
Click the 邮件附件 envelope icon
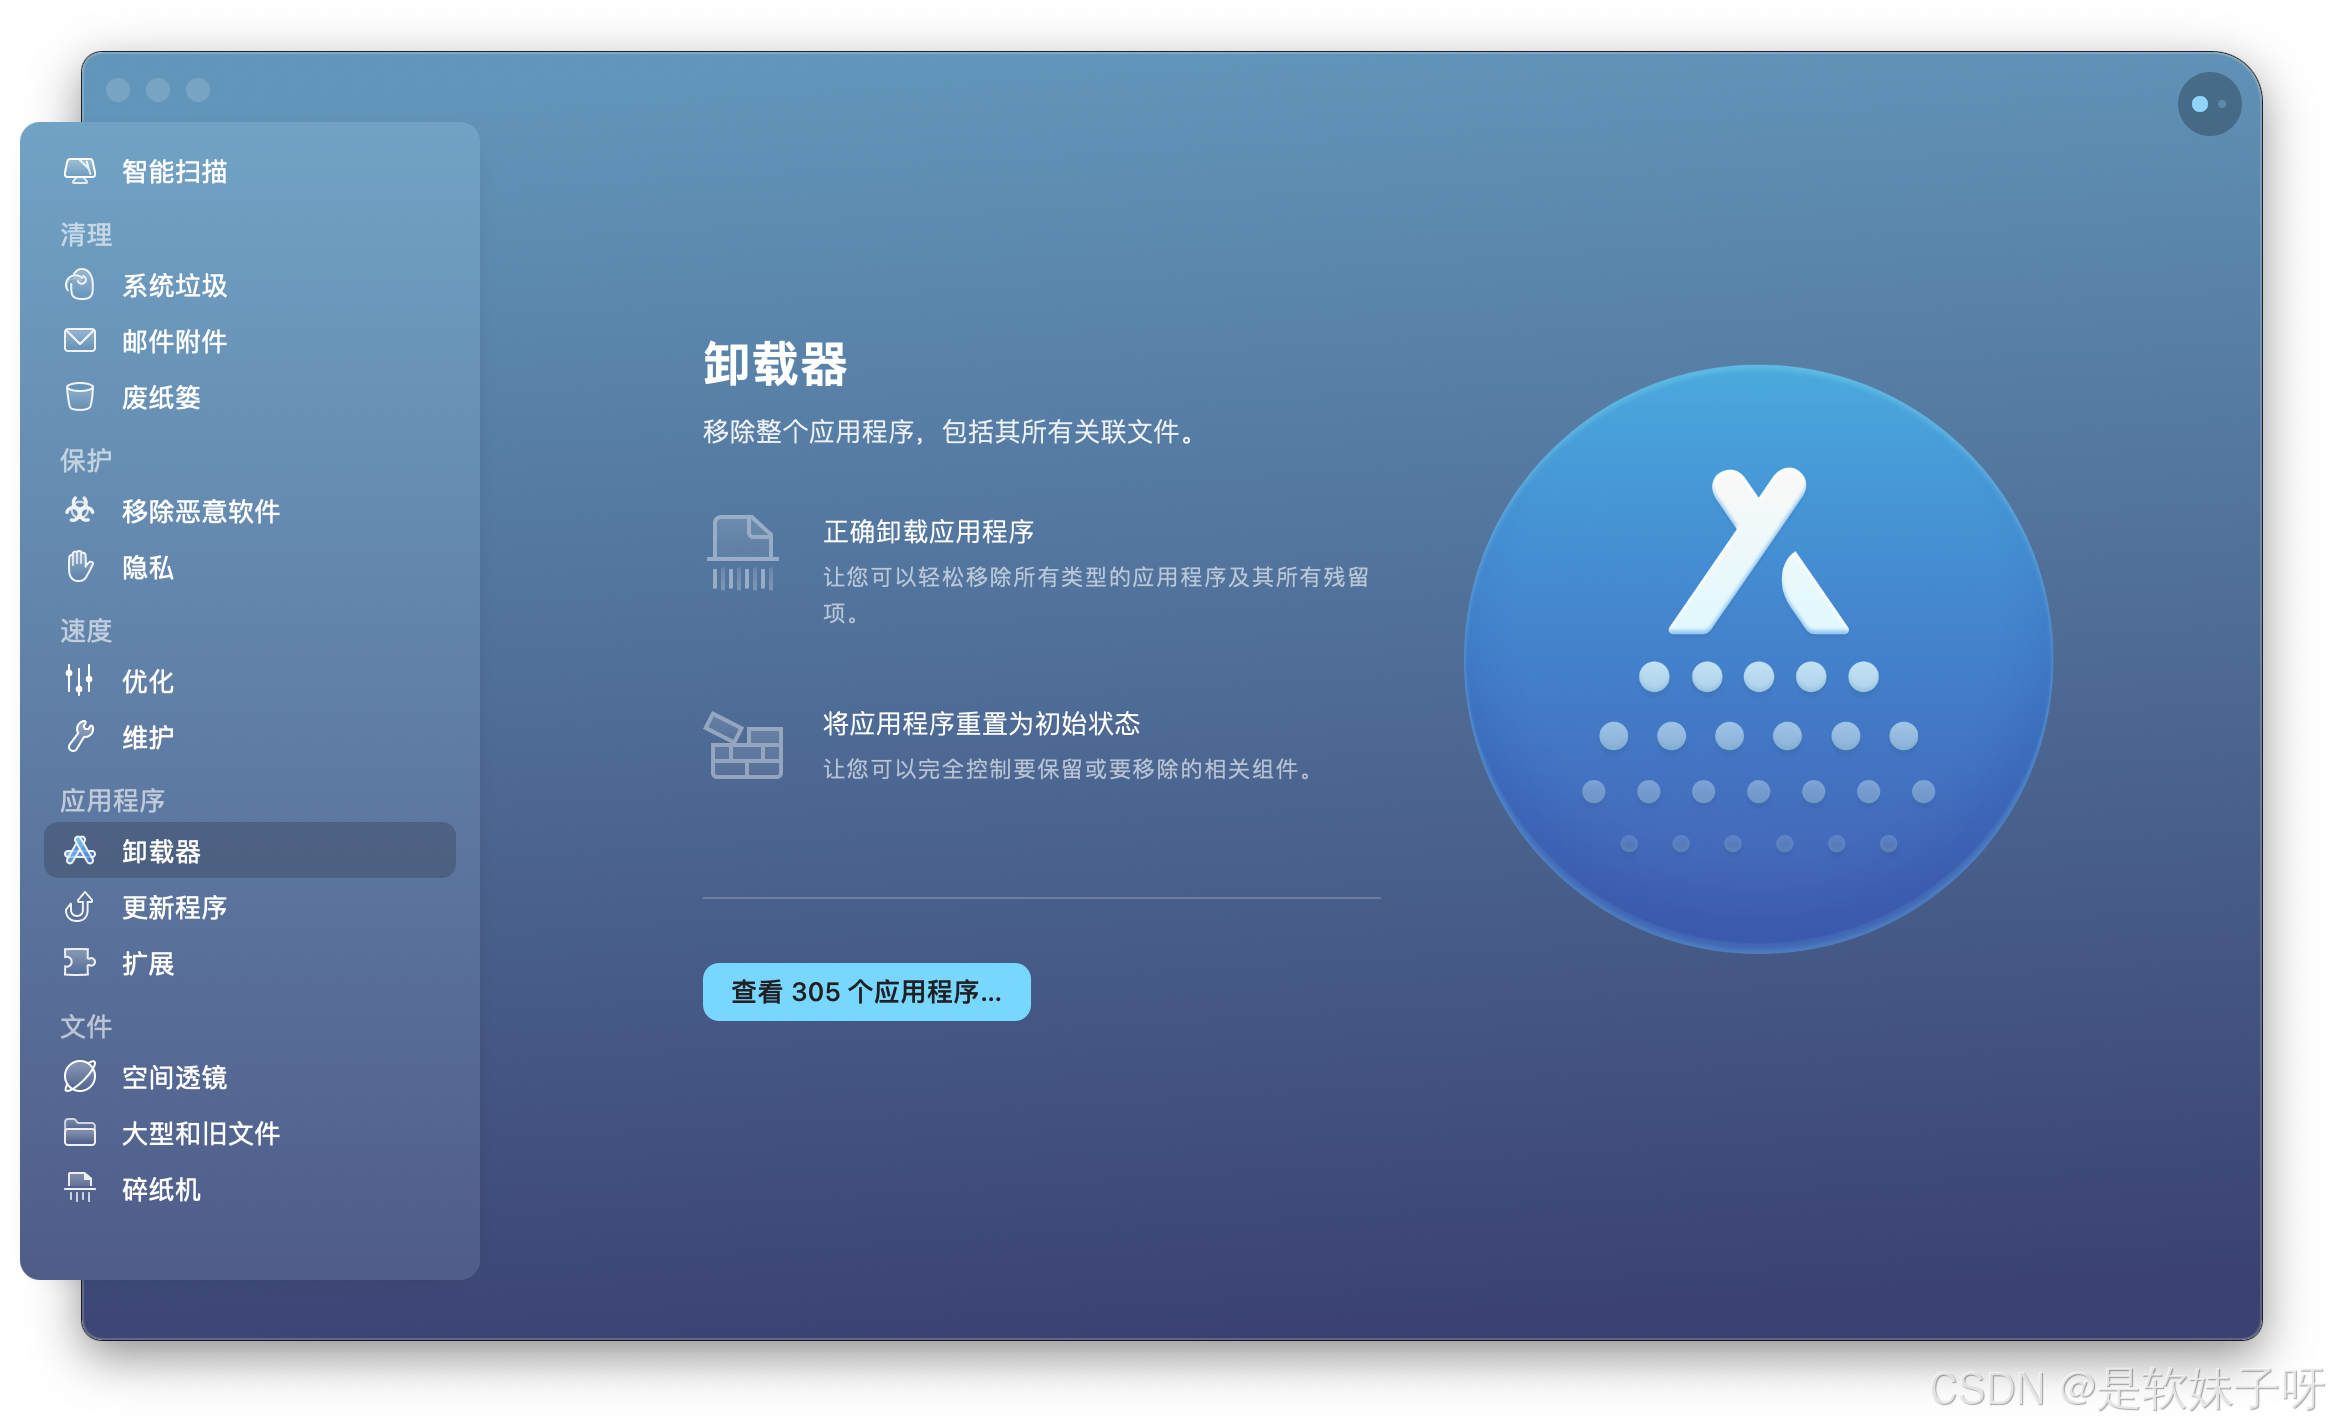click(80, 341)
